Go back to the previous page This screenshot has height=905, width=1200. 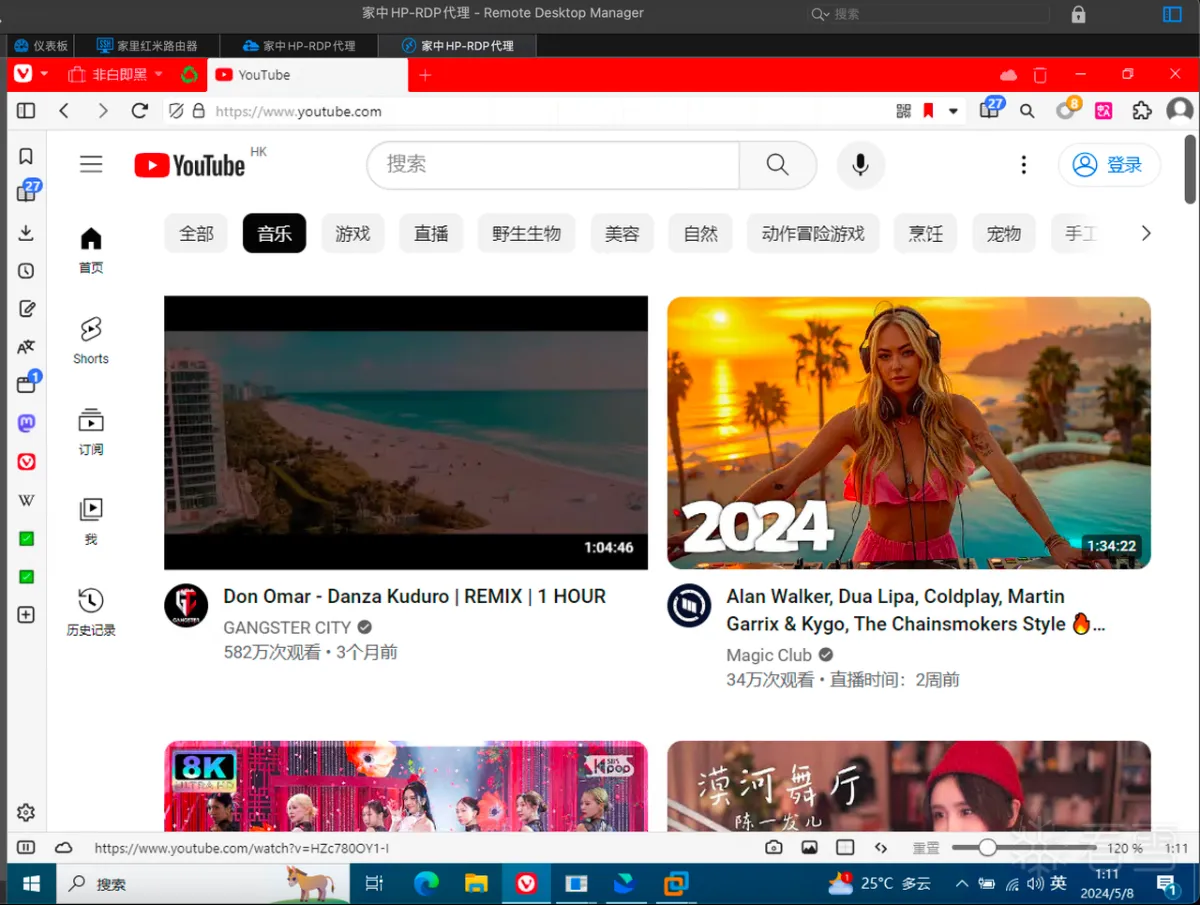(64, 111)
